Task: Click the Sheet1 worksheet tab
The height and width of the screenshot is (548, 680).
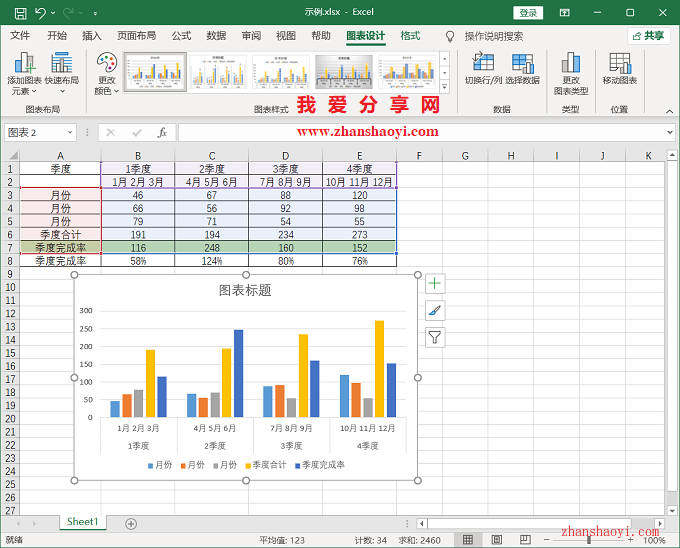Action: pyautogui.click(x=82, y=522)
